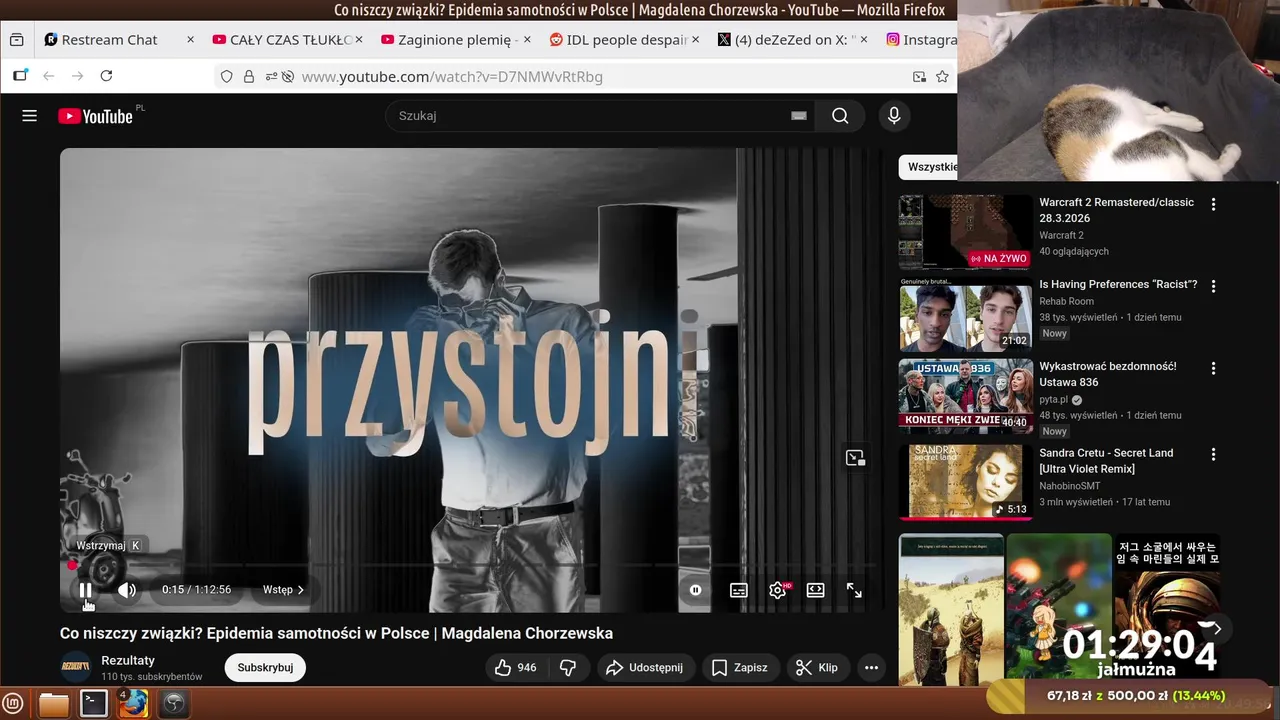Close the IDL people despair tab
The image size is (1280, 720).
tap(695, 40)
